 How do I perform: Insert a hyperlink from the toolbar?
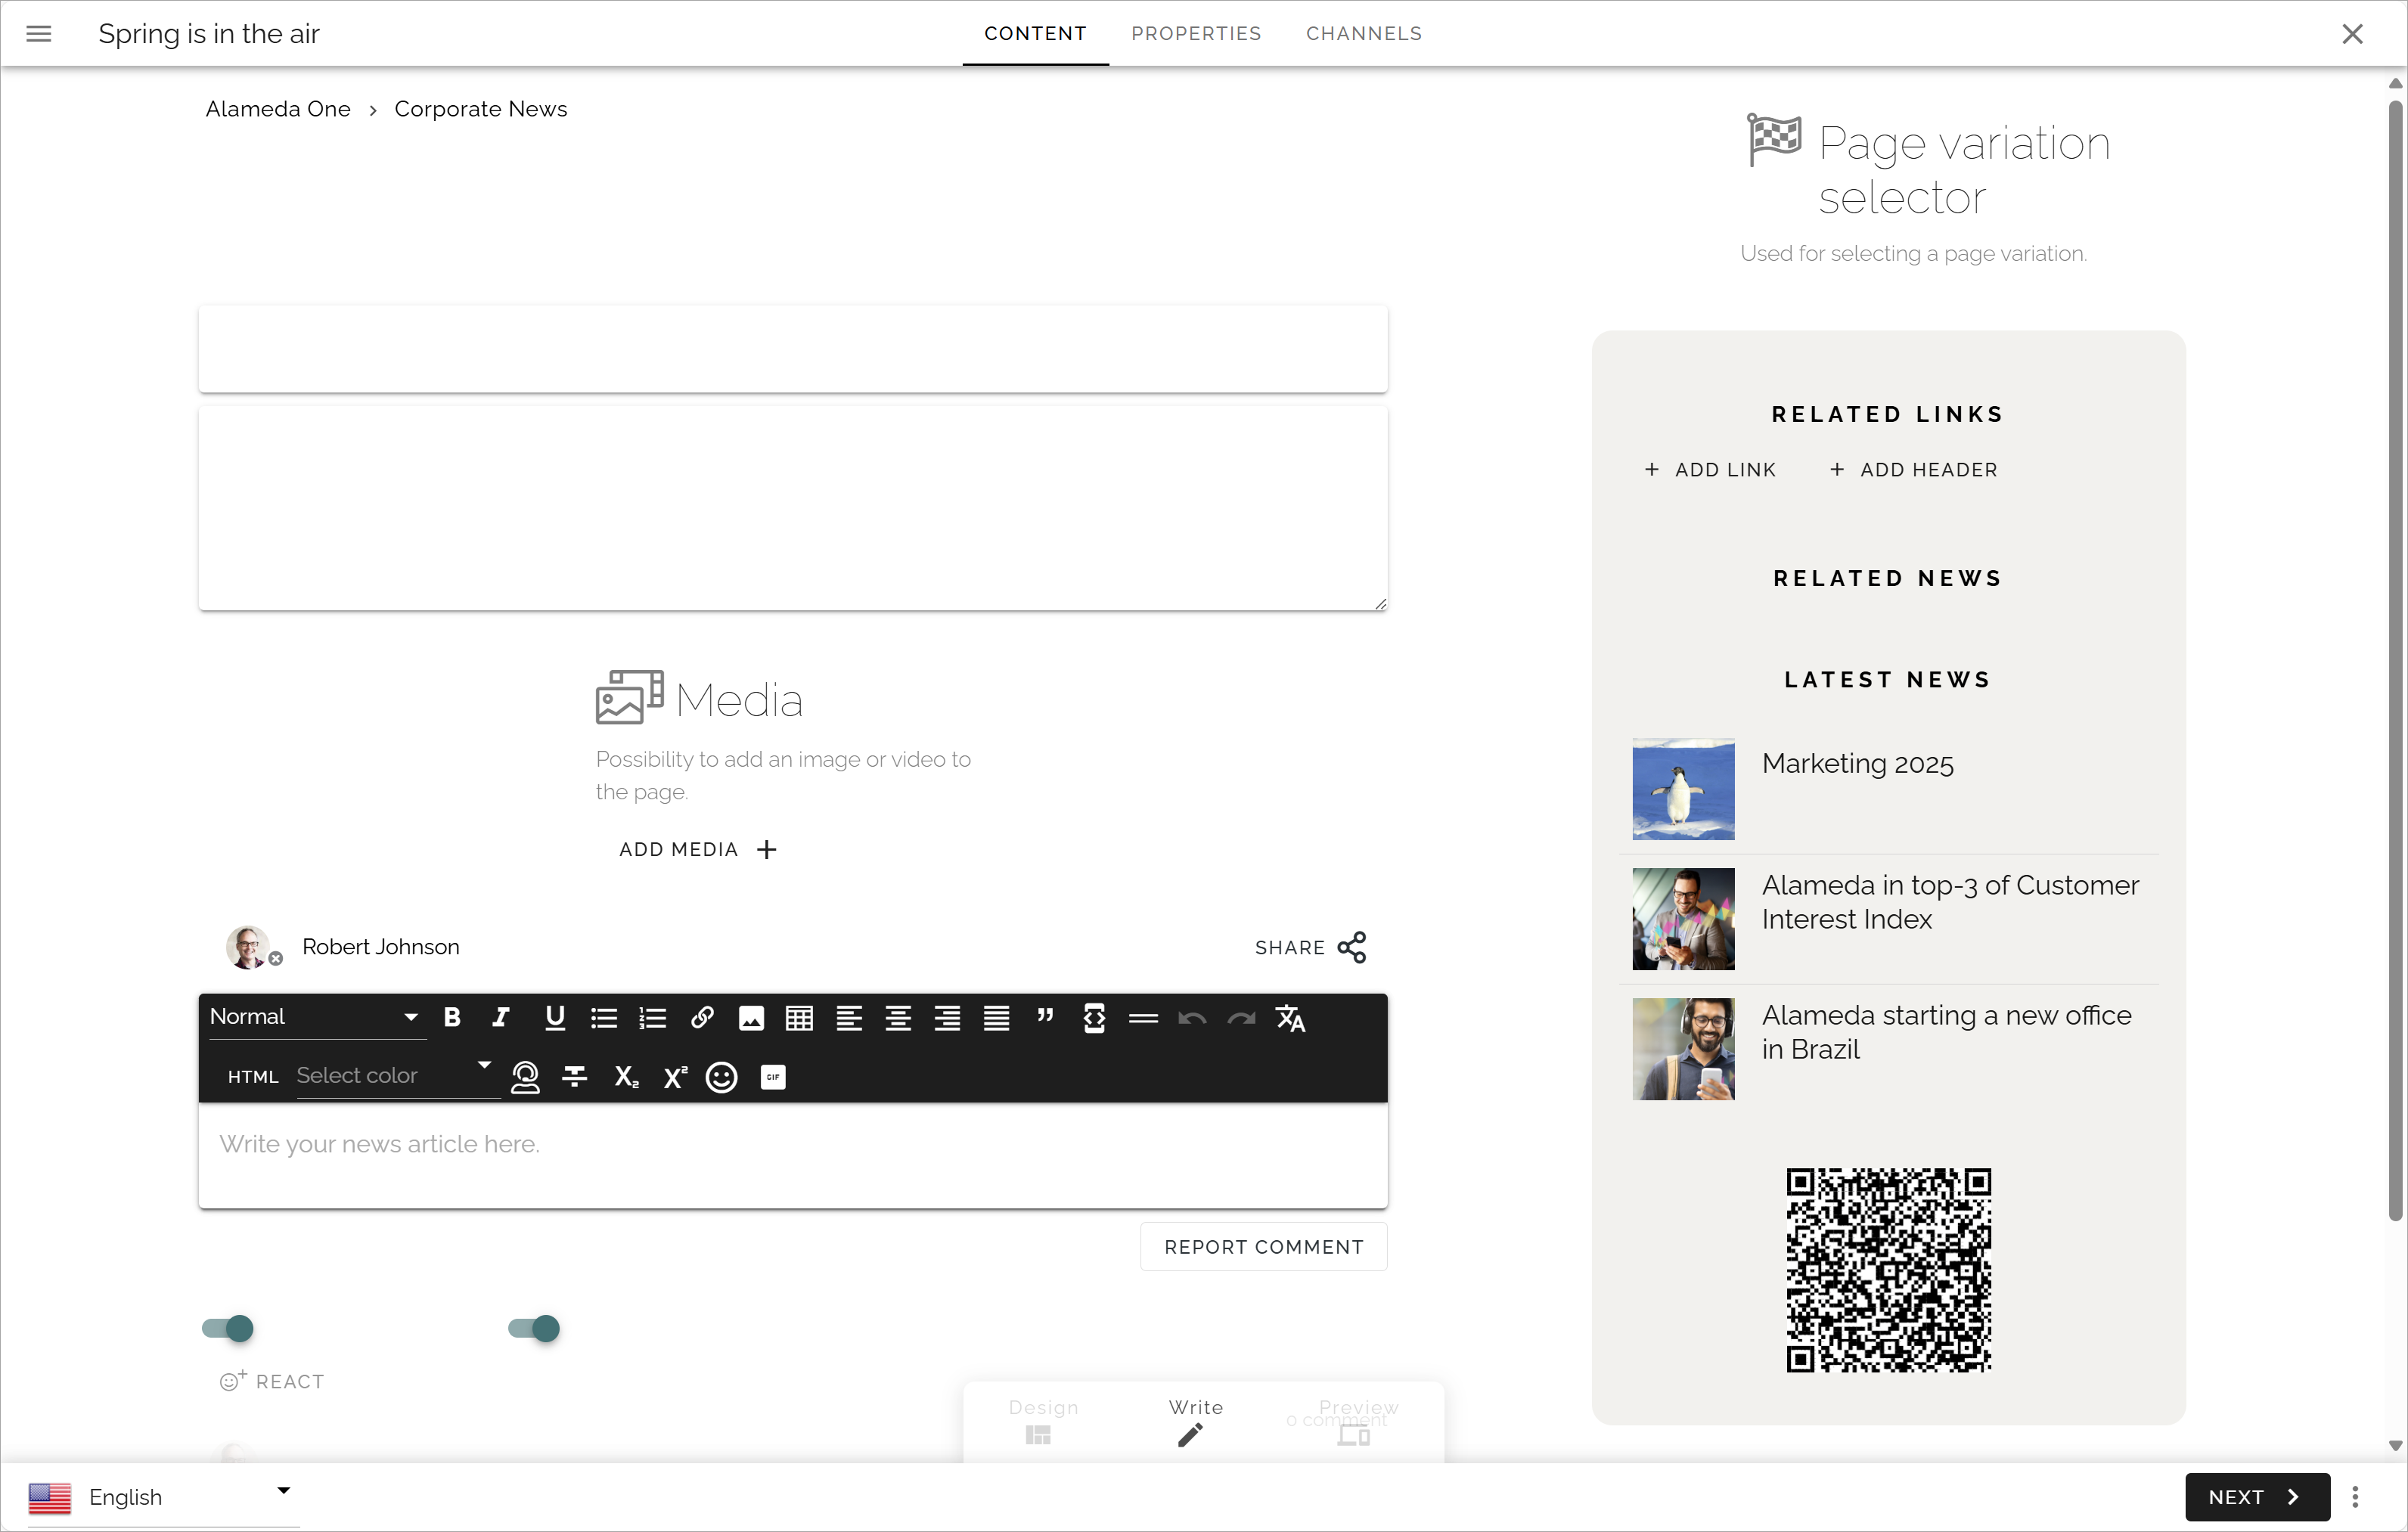[x=702, y=1017]
